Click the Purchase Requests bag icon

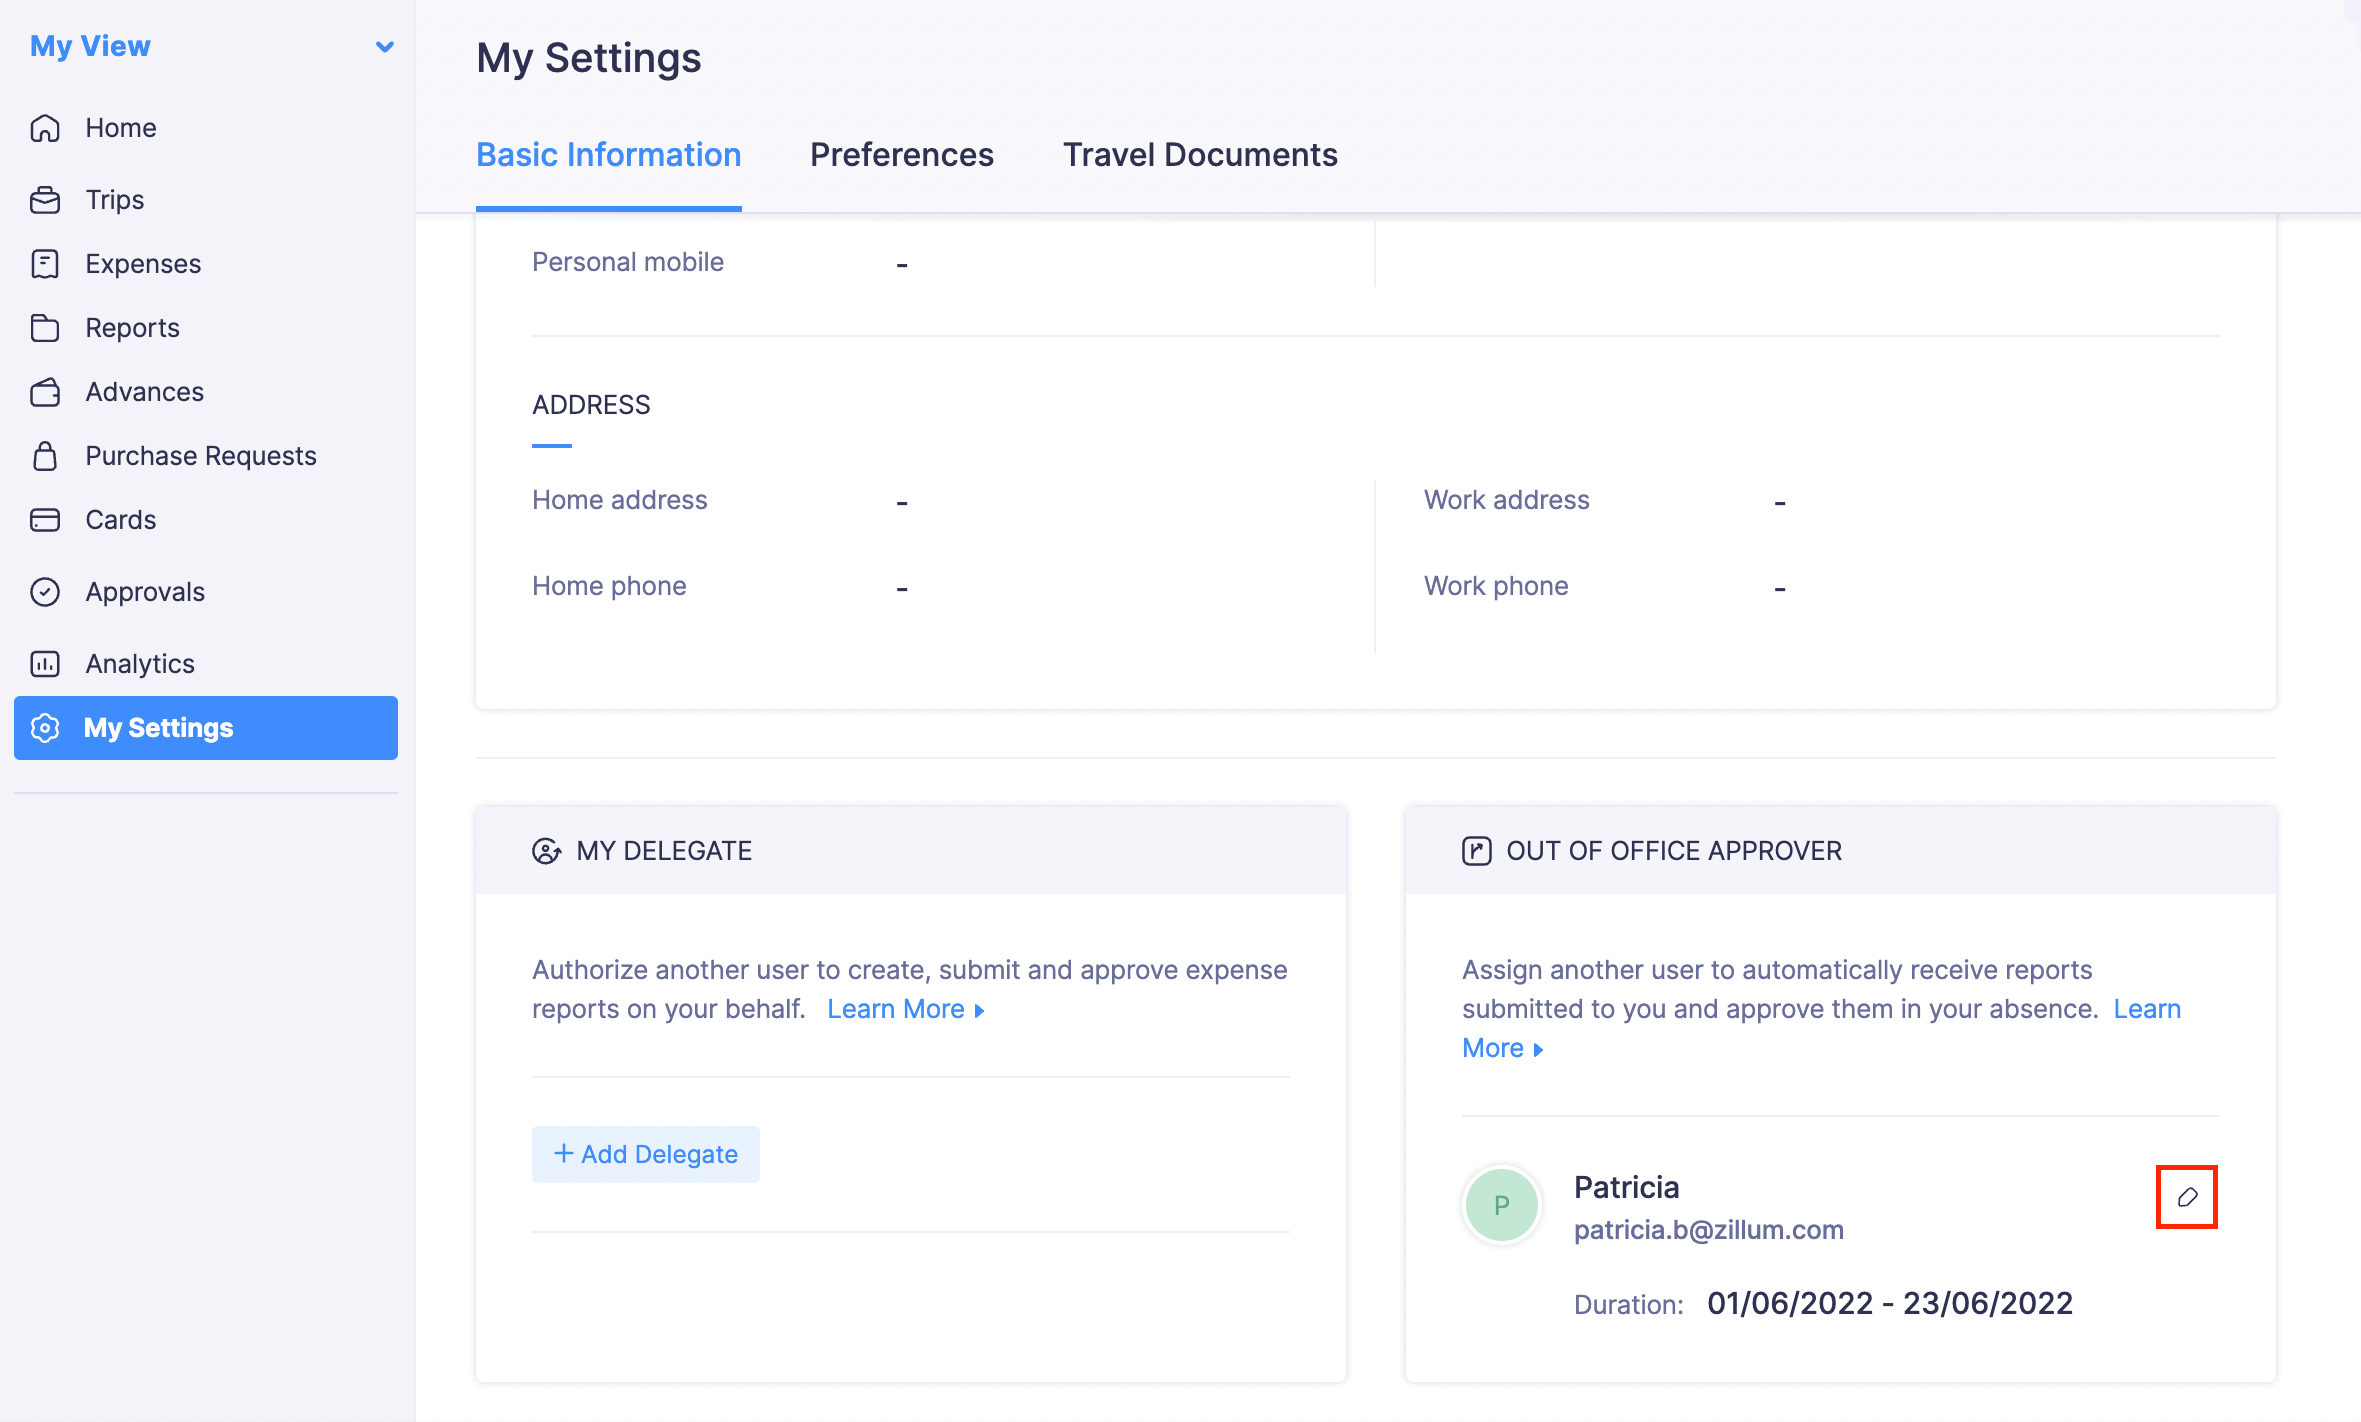(x=45, y=456)
